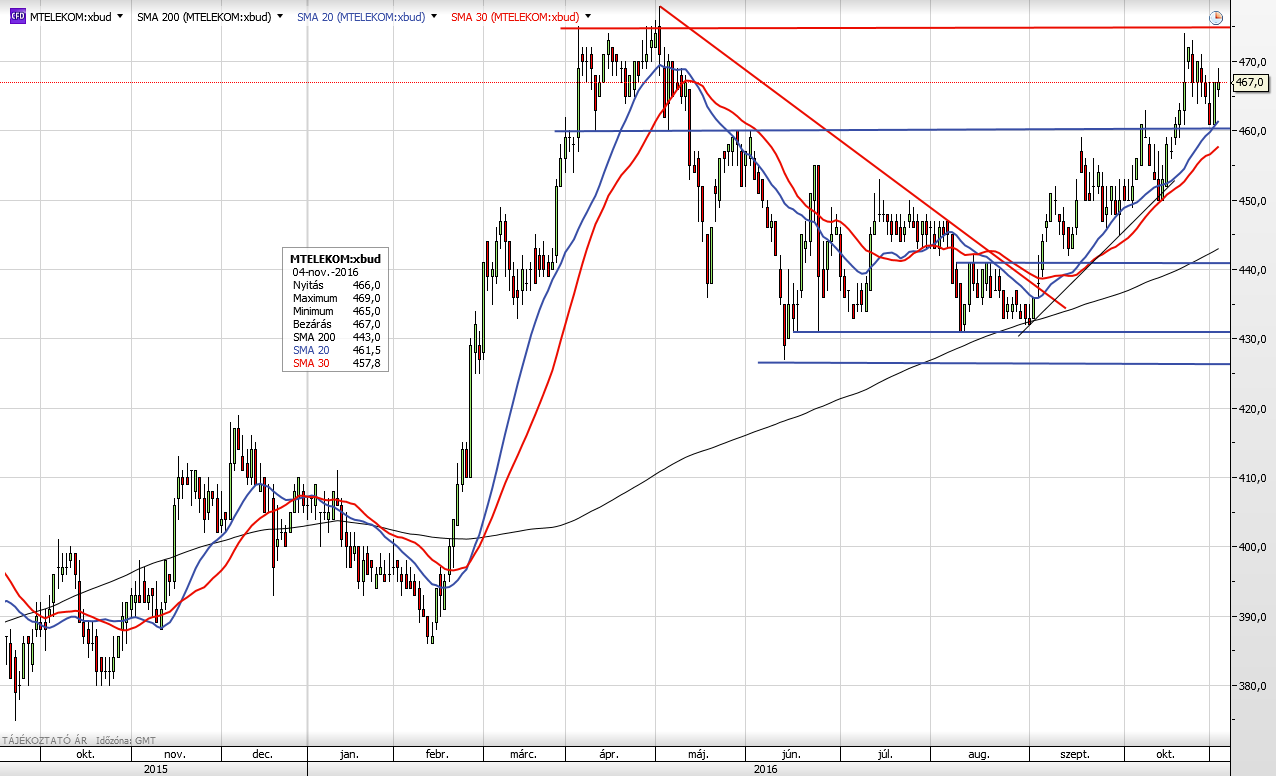Click the Maximum 469,0 row

336,298
